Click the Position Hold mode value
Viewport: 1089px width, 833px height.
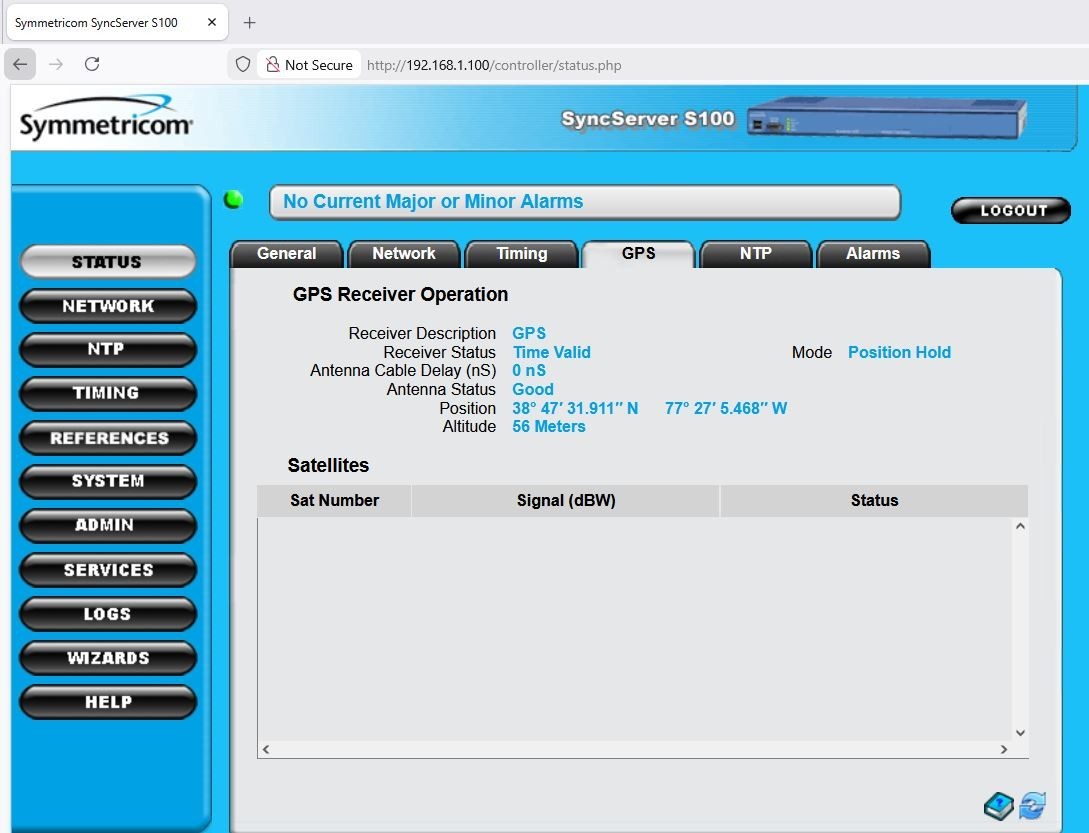point(899,352)
